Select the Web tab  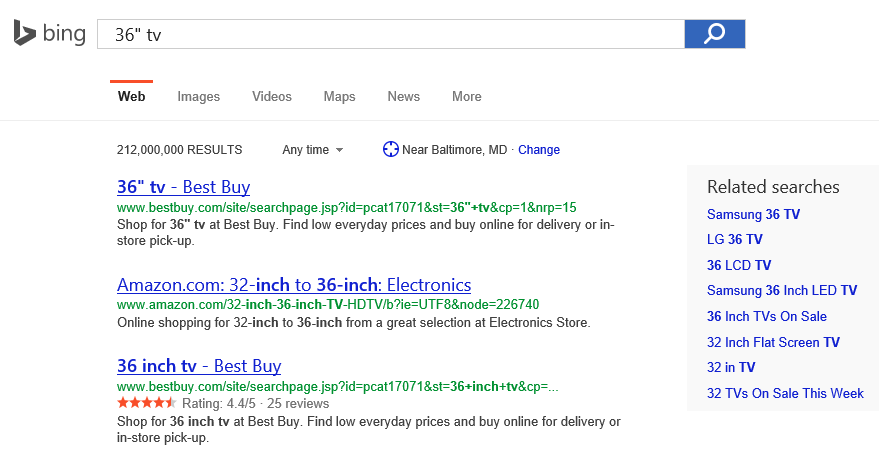point(131,97)
